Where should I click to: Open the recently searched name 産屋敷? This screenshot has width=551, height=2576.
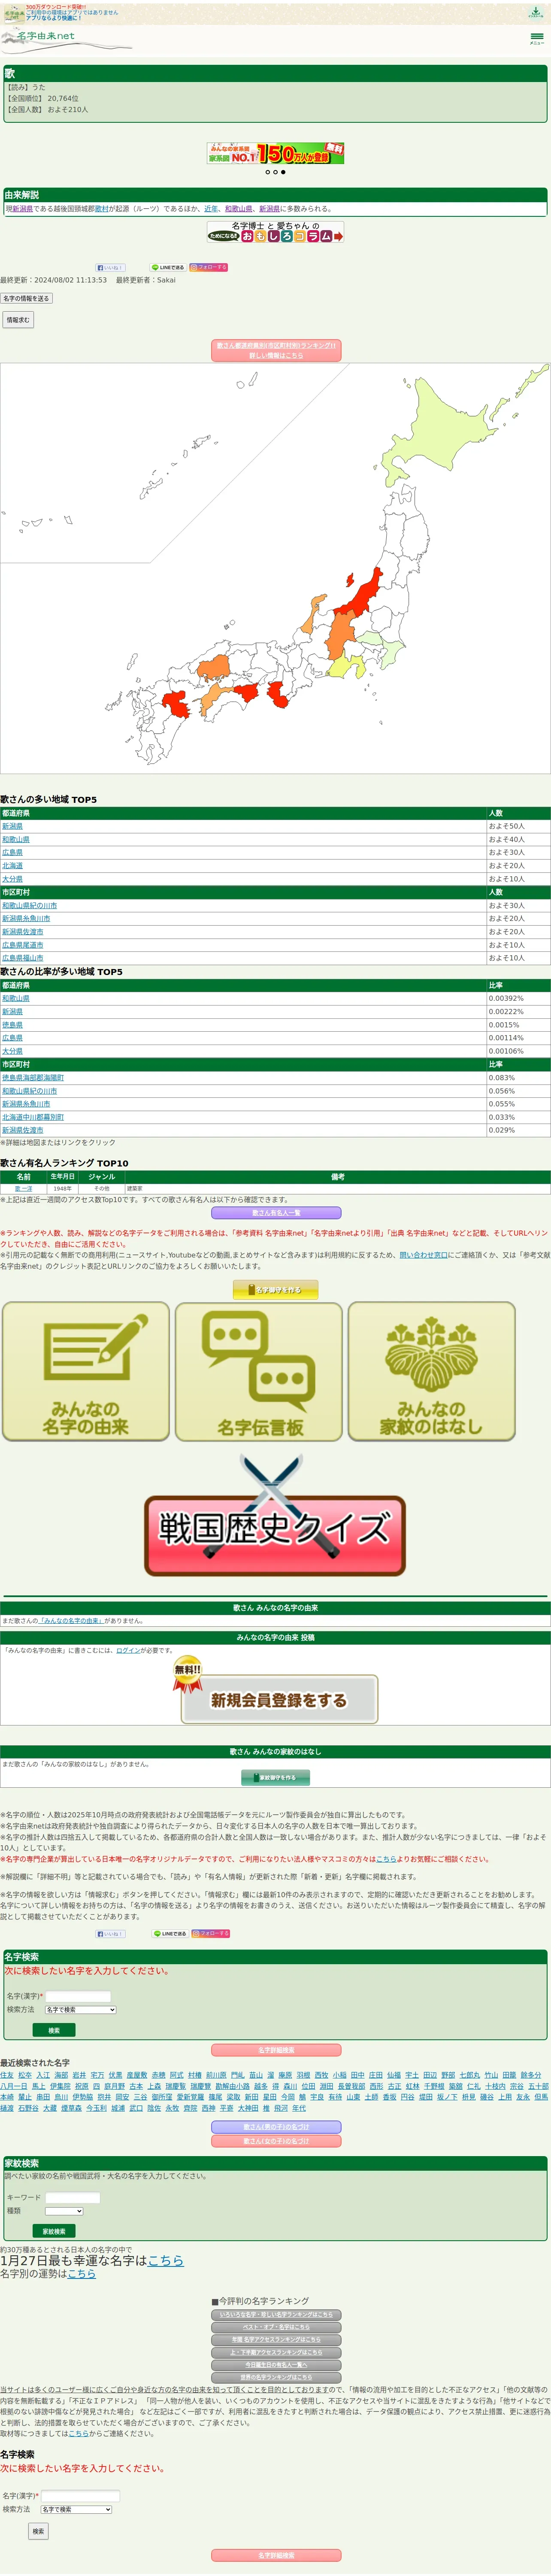coord(137,2075)
